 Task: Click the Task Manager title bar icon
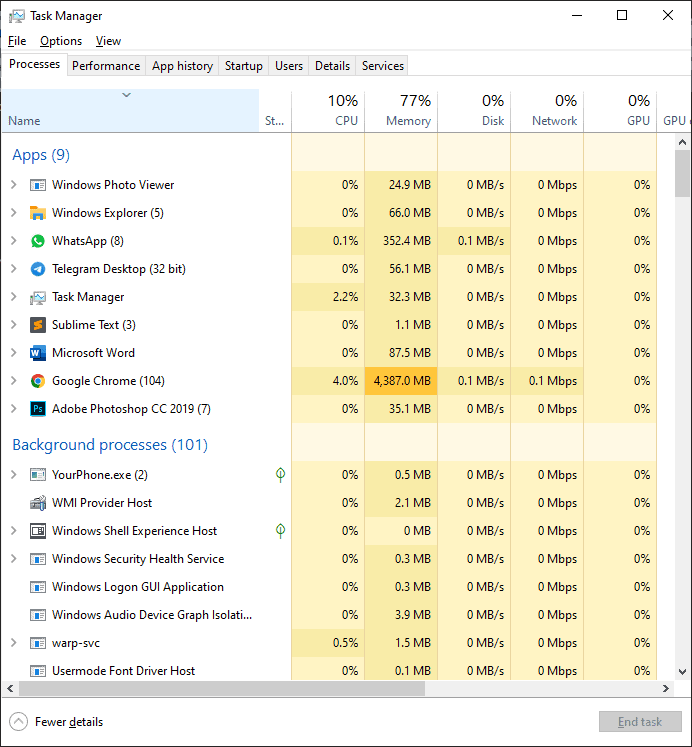(17, 16)
